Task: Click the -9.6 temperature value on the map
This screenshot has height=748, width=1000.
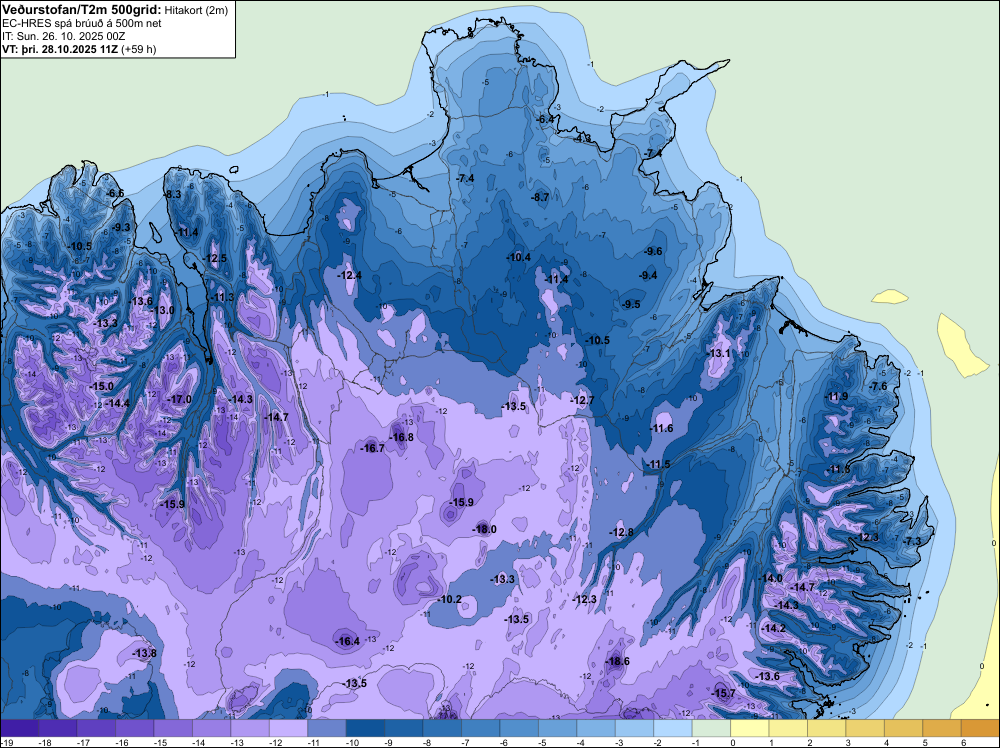Action: pyautogui.click(x=653, y=251)
